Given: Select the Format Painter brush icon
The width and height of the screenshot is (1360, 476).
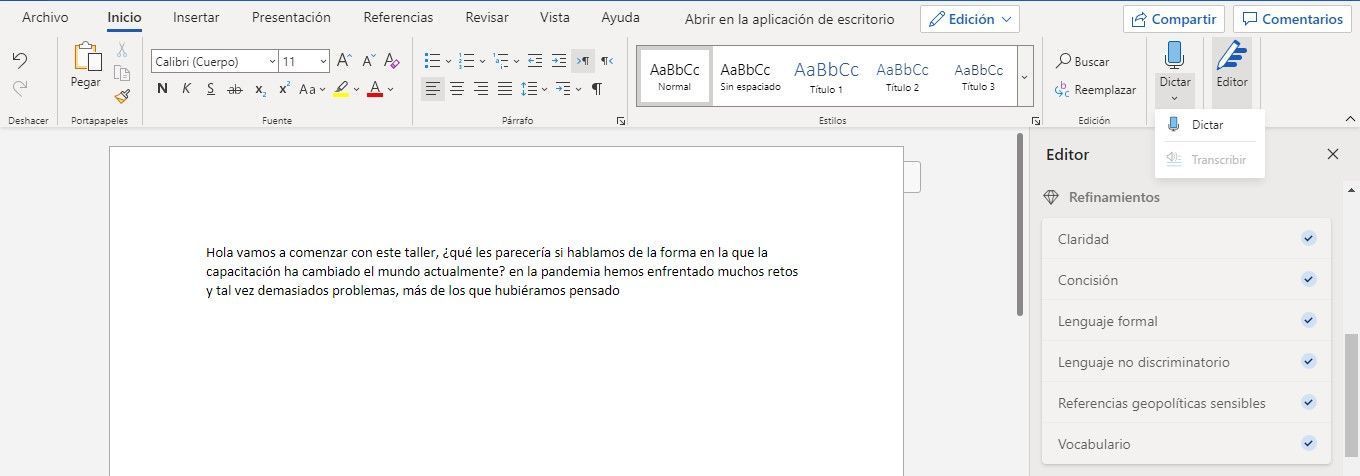Looking at the screenshot, I should click(x=122, y=96).
